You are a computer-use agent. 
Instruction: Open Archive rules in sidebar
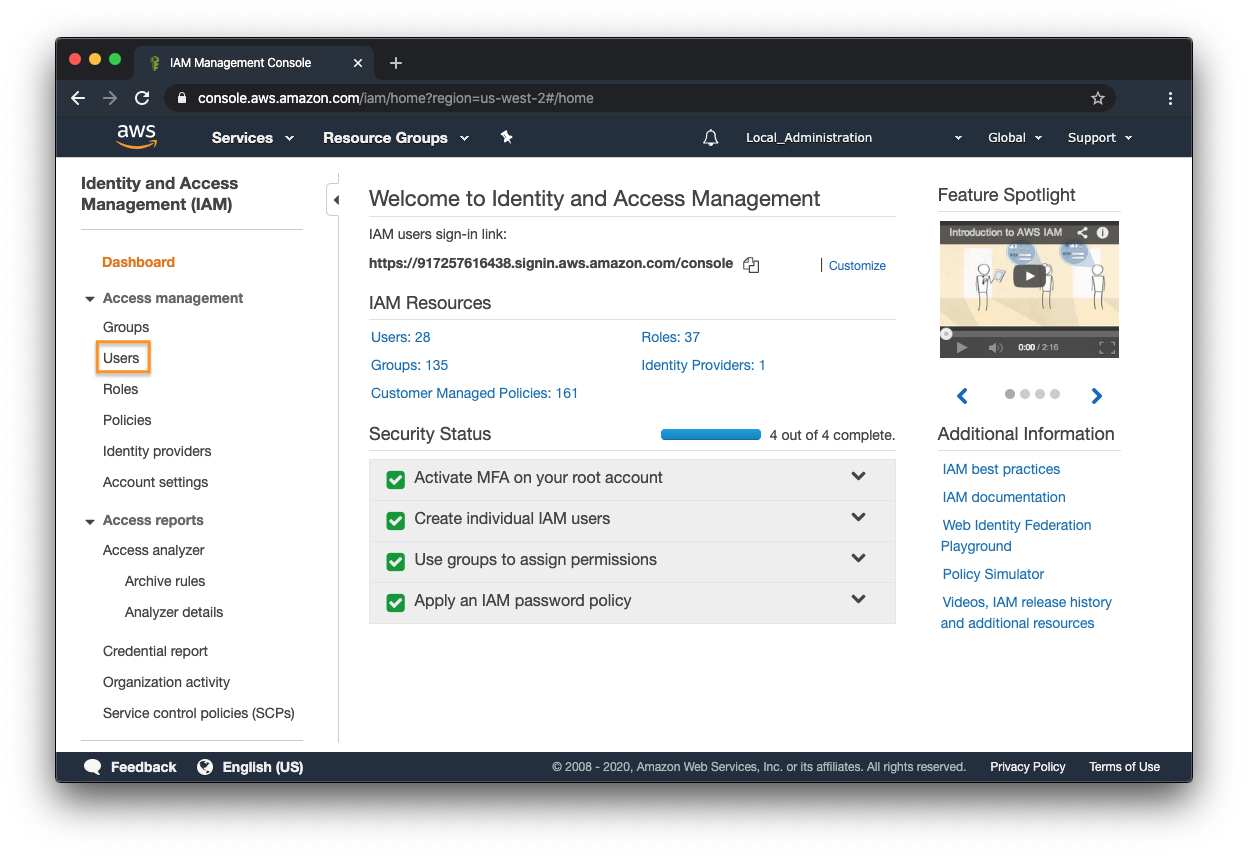[165, 581]
